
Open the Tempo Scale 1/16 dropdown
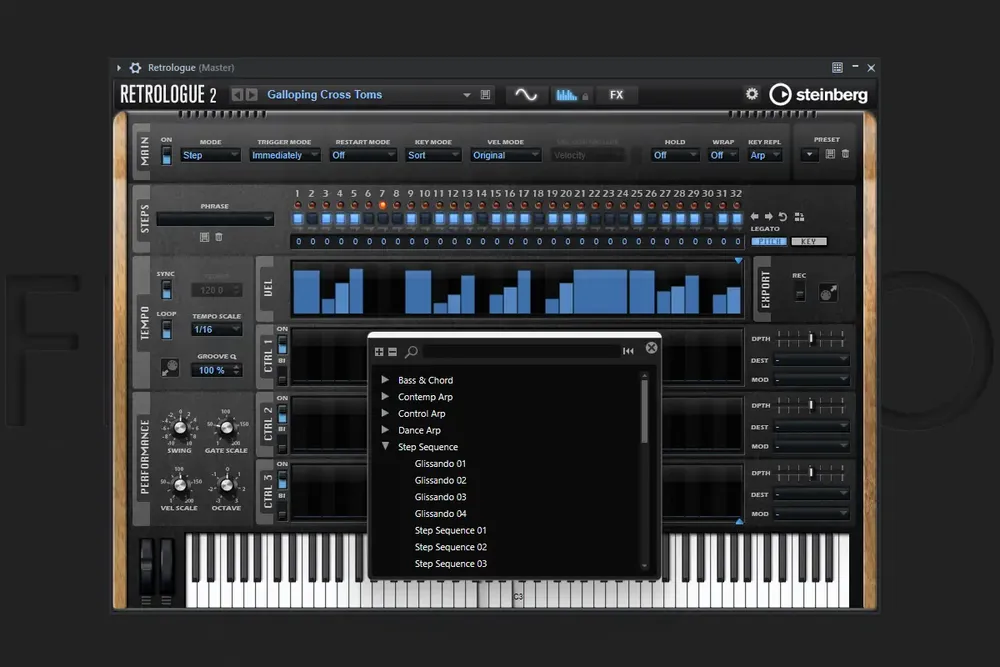point(217,329)
